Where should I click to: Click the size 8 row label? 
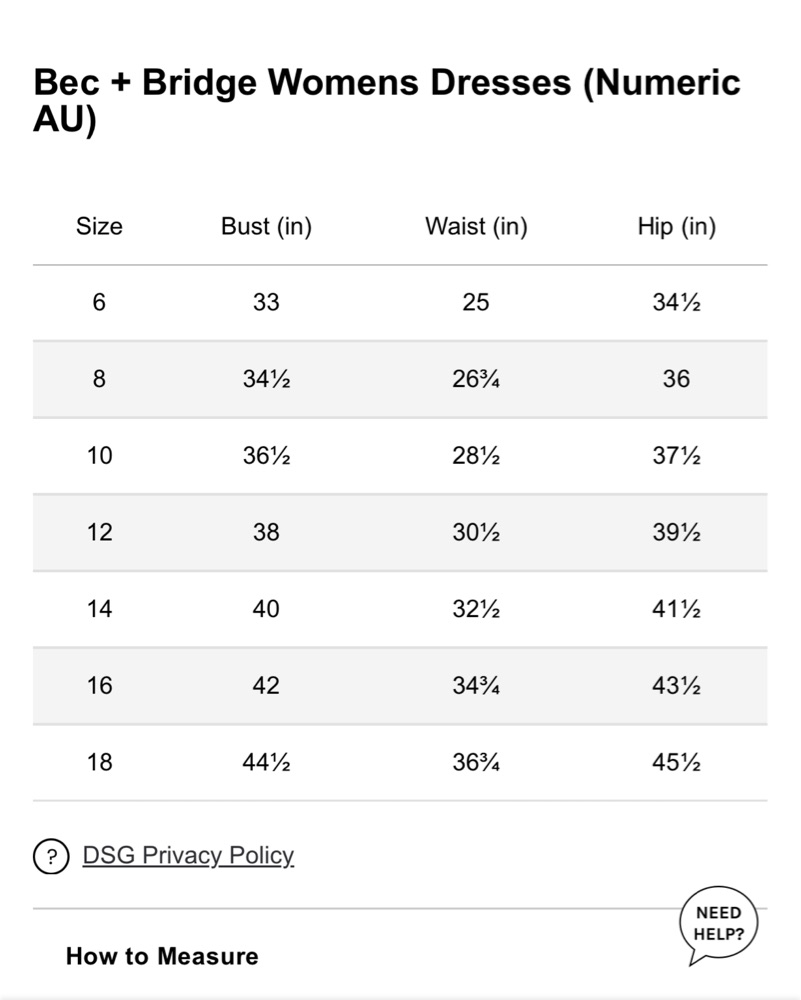99,379
